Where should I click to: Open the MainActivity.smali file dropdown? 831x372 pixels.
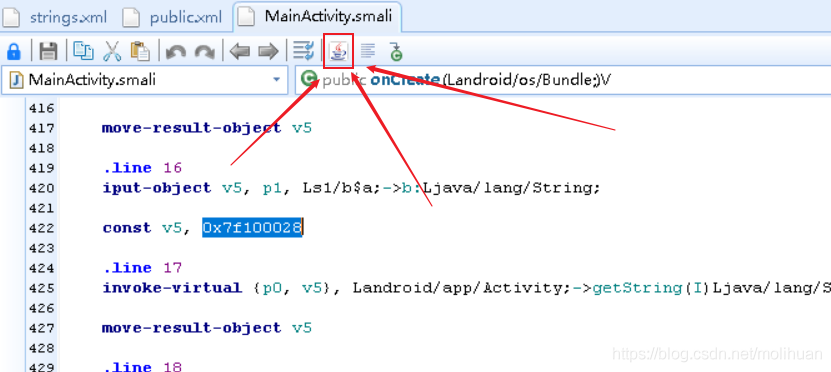(144, 80)
